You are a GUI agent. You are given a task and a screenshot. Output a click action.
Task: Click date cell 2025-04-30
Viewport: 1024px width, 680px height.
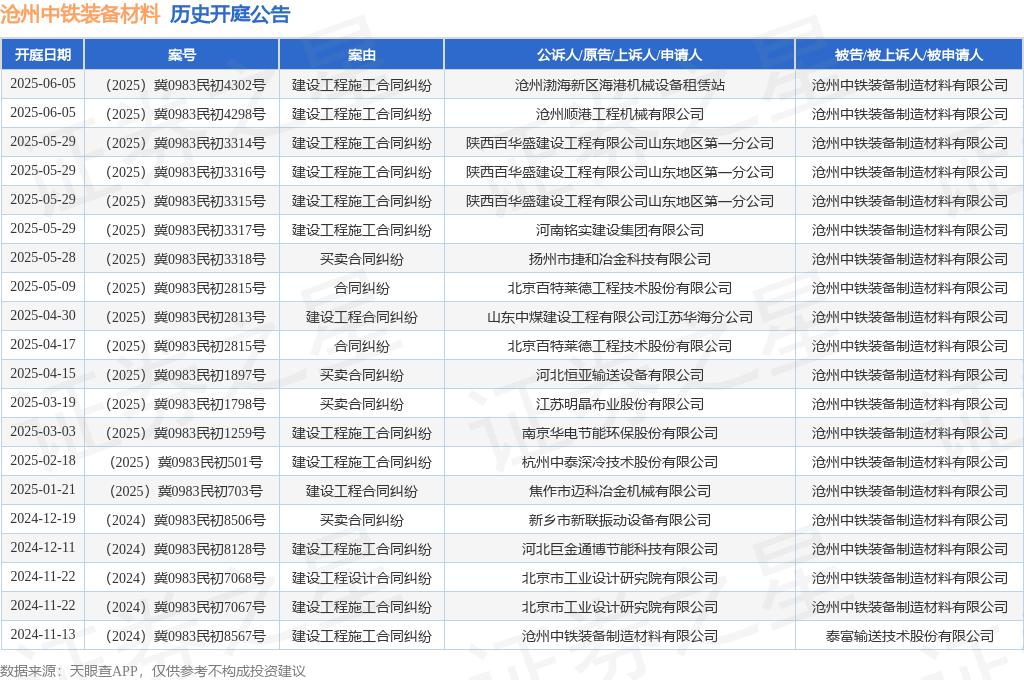[43, 316]
